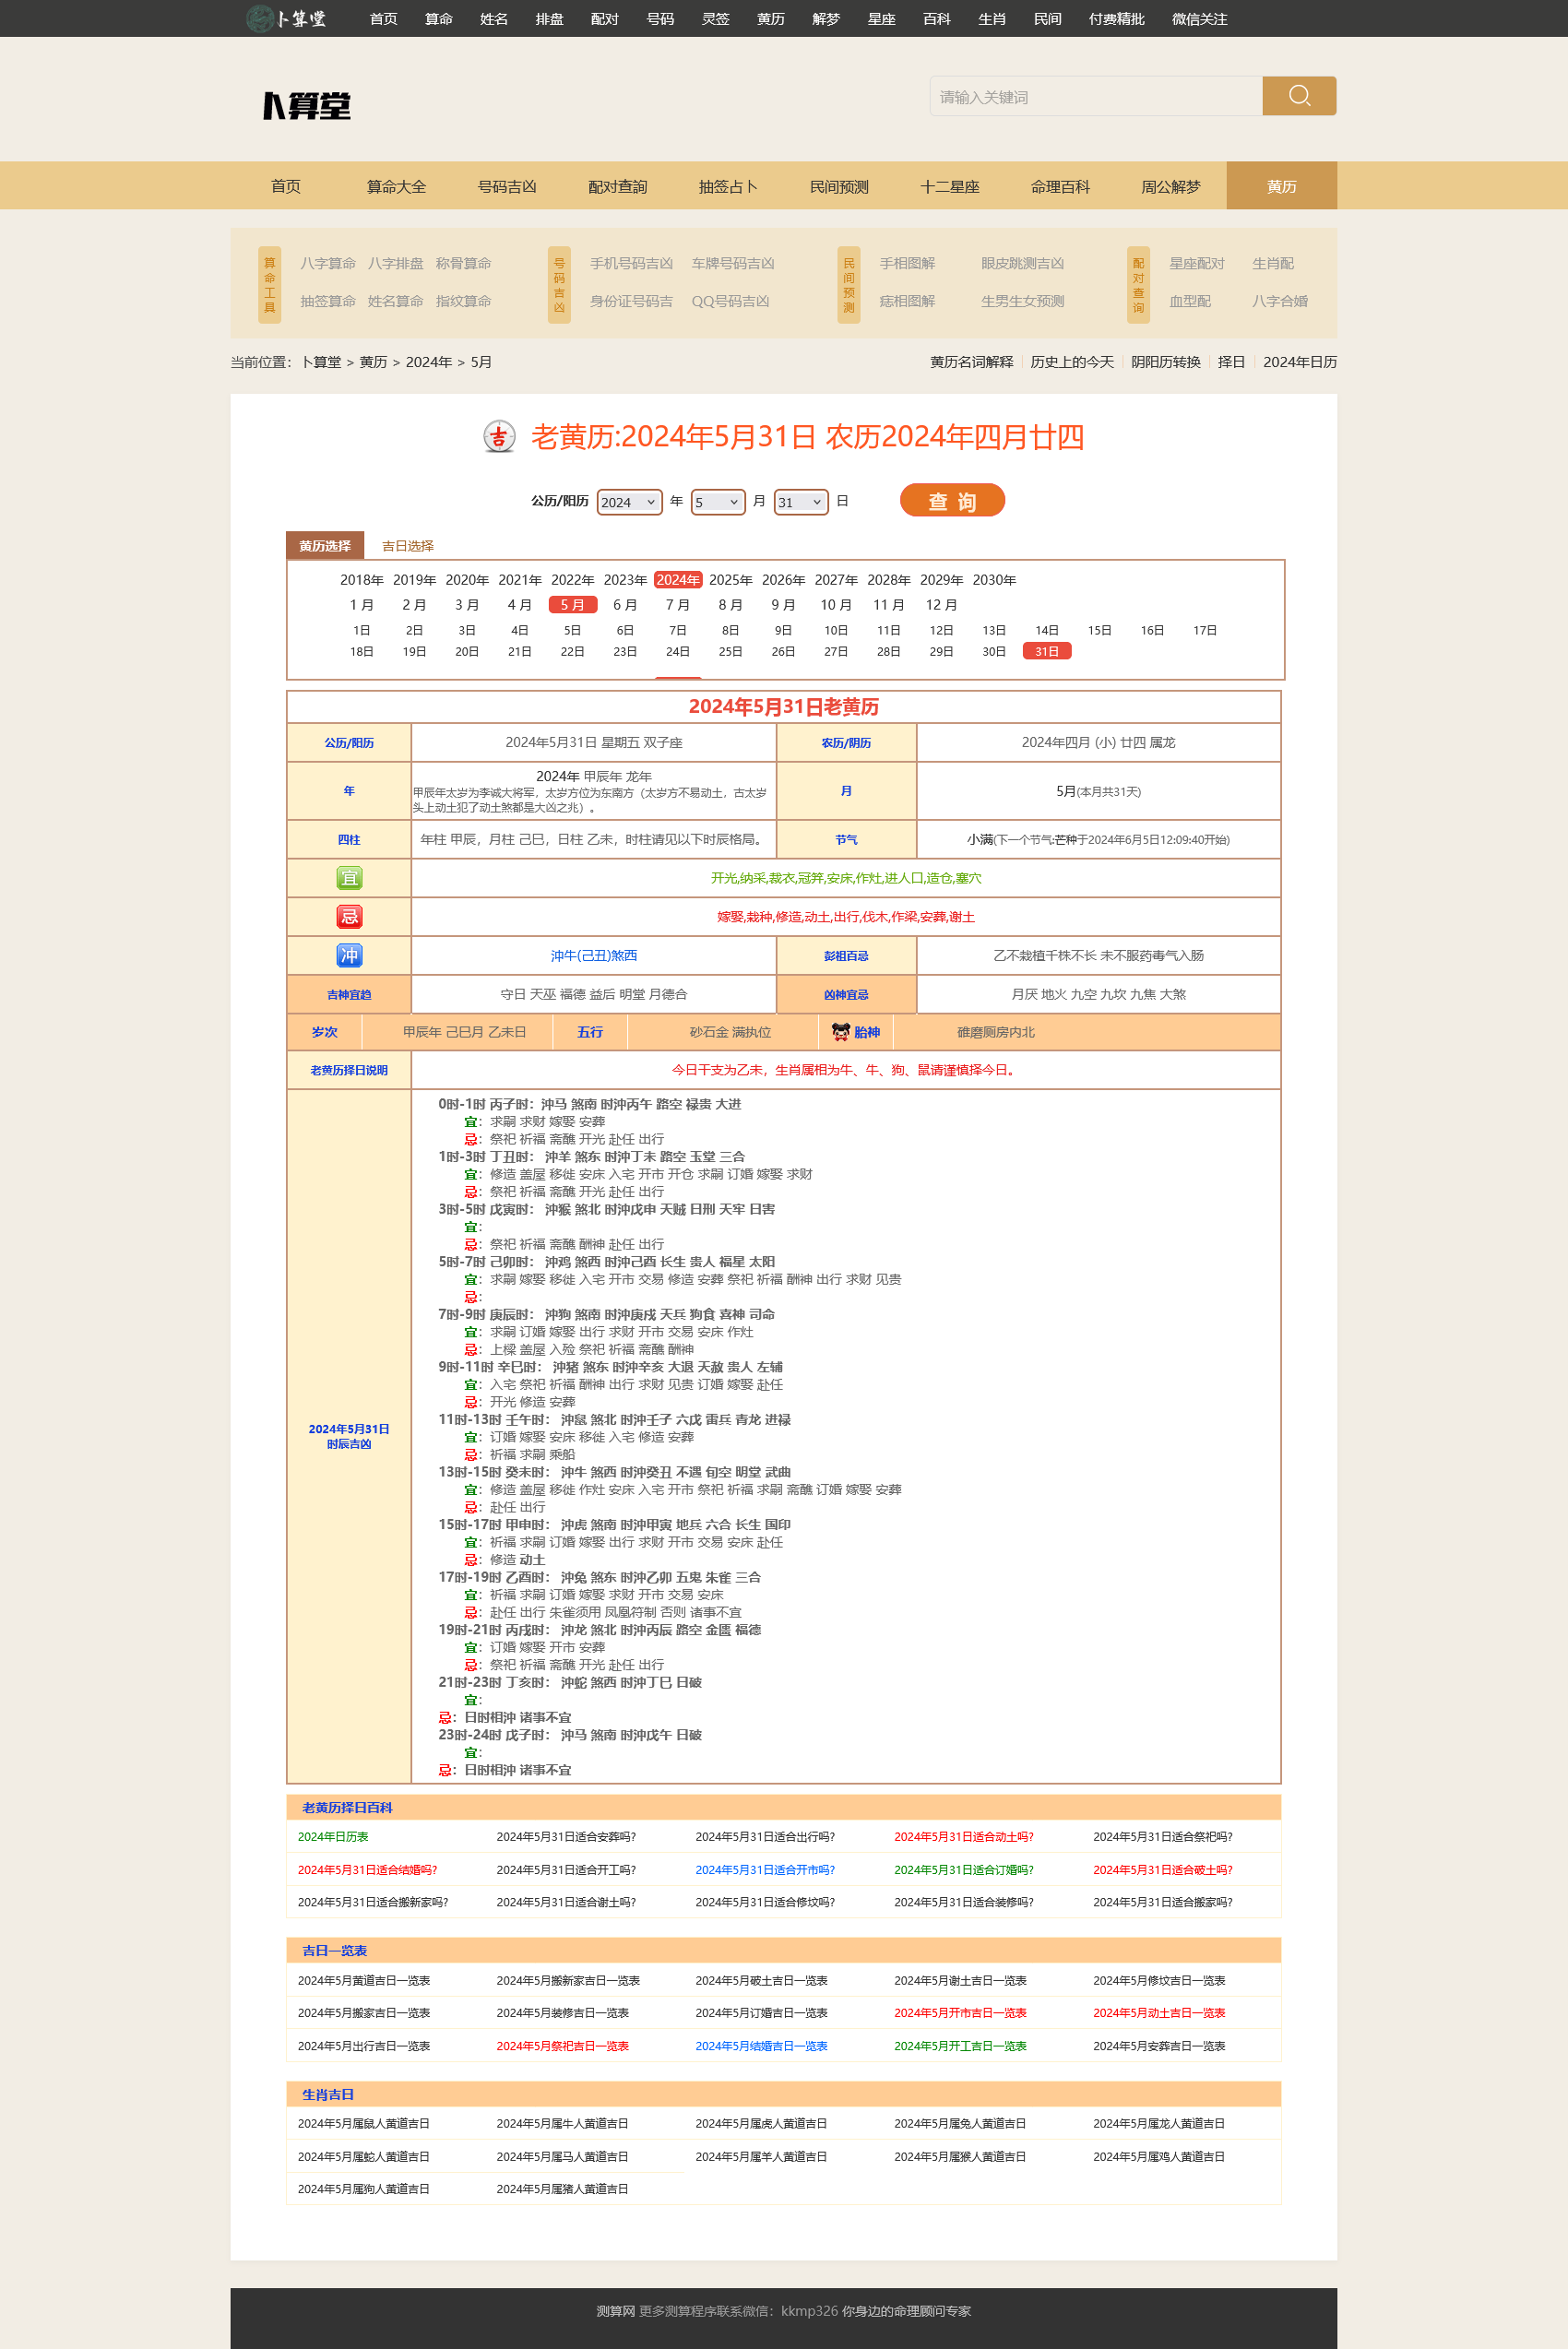Image resolution: width=1568 pixels, height=2349 pixels.
Task: Click the search magnifier icon button
Action: 1298,96
